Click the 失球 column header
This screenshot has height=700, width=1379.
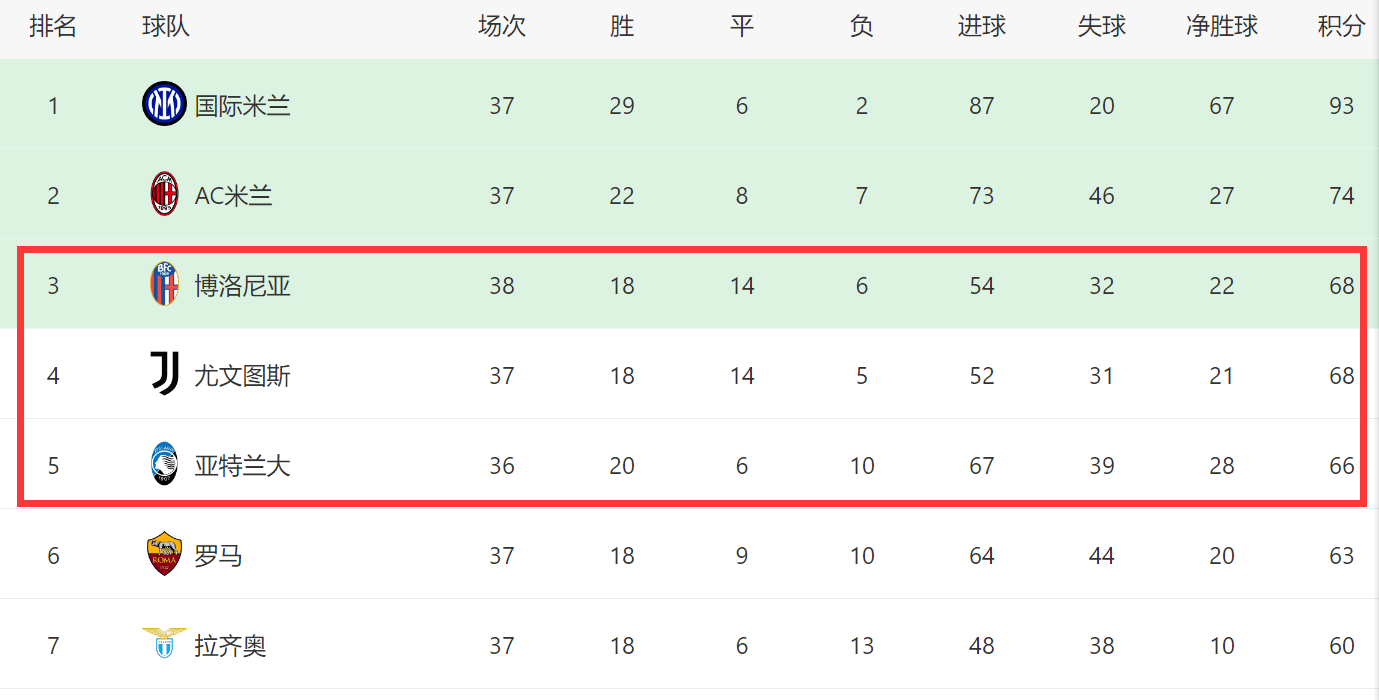pyautogui.click(x=1102, y=27)
